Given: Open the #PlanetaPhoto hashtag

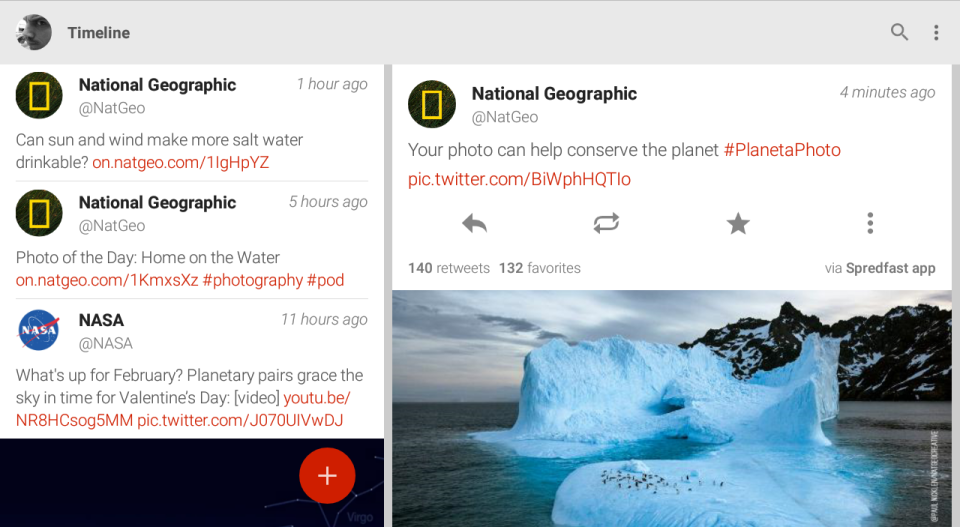Looking at the screenshot, I should 782,150.
